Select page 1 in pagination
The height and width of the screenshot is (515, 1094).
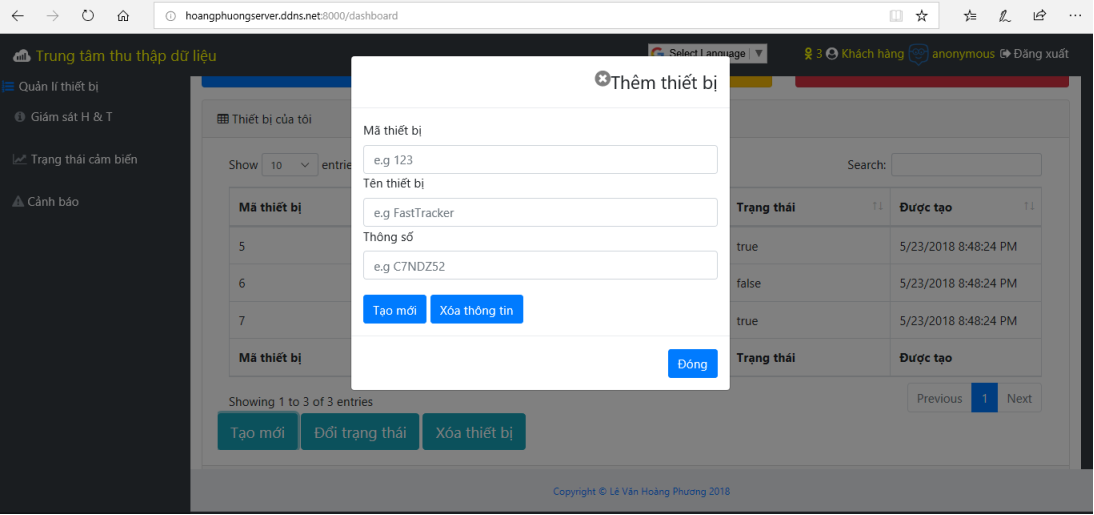[984, 398]
